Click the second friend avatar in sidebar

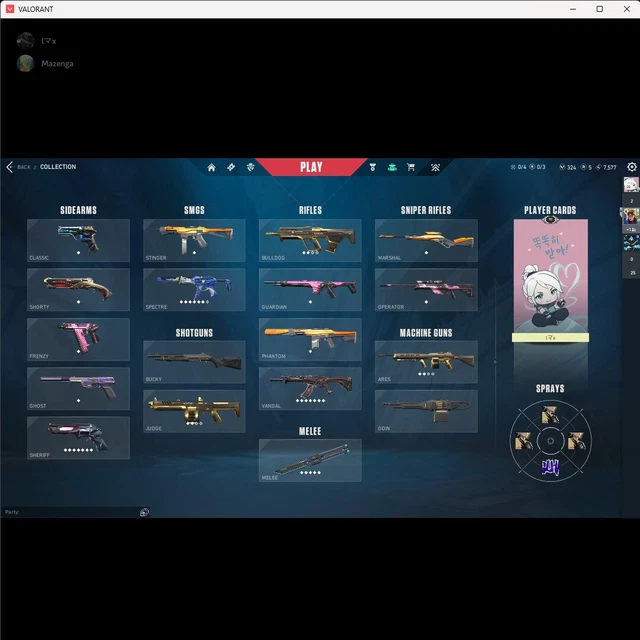click(x=631, y=216)
